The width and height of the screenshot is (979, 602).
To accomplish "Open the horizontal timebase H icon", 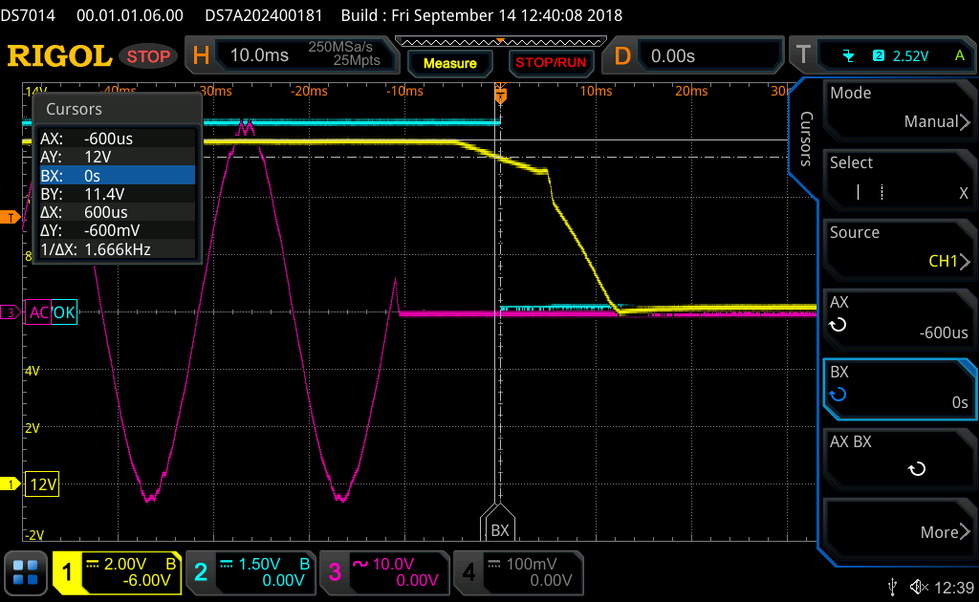I will click(x=201, y=56).
